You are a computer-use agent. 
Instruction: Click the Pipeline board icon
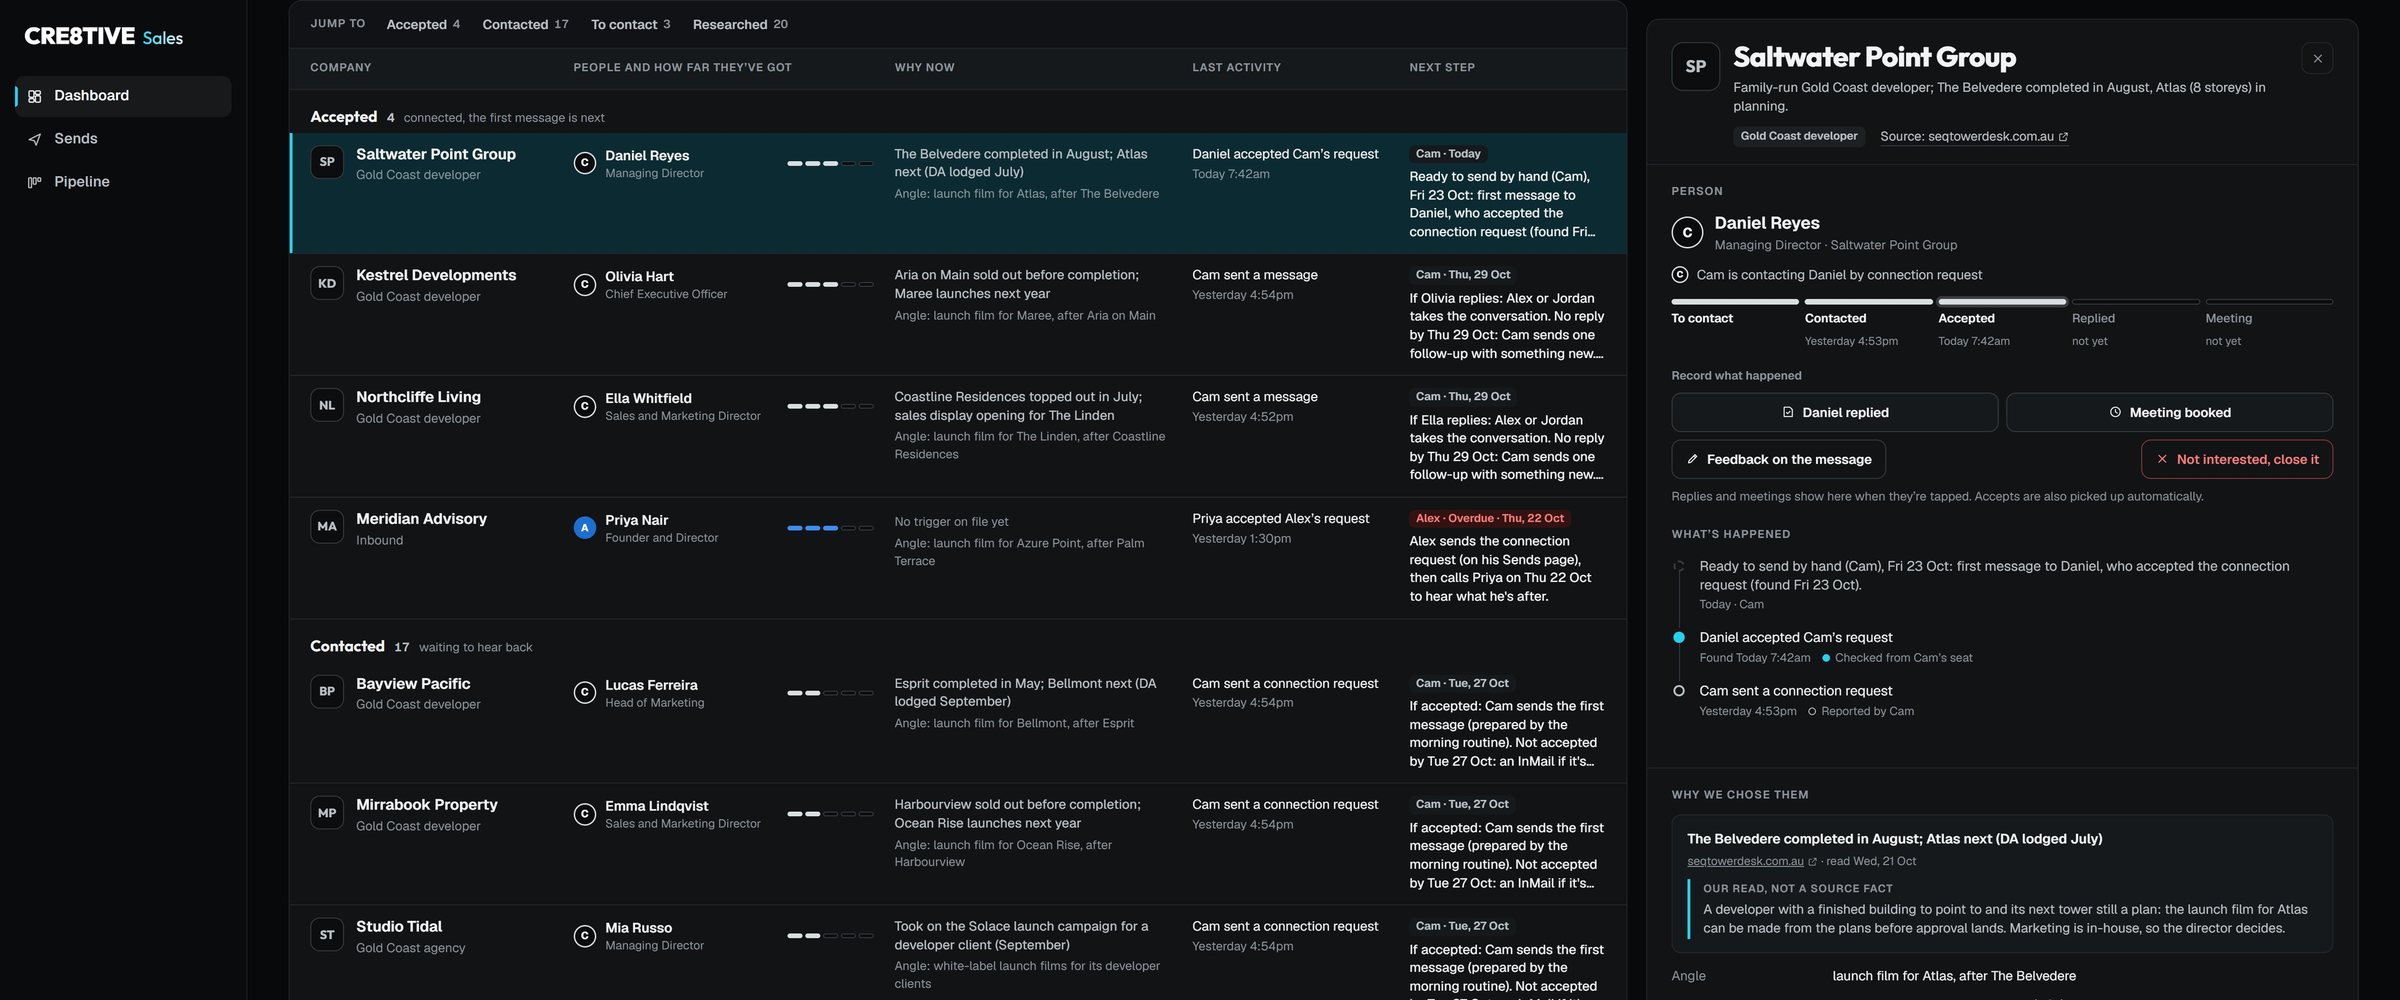point(35,182)
